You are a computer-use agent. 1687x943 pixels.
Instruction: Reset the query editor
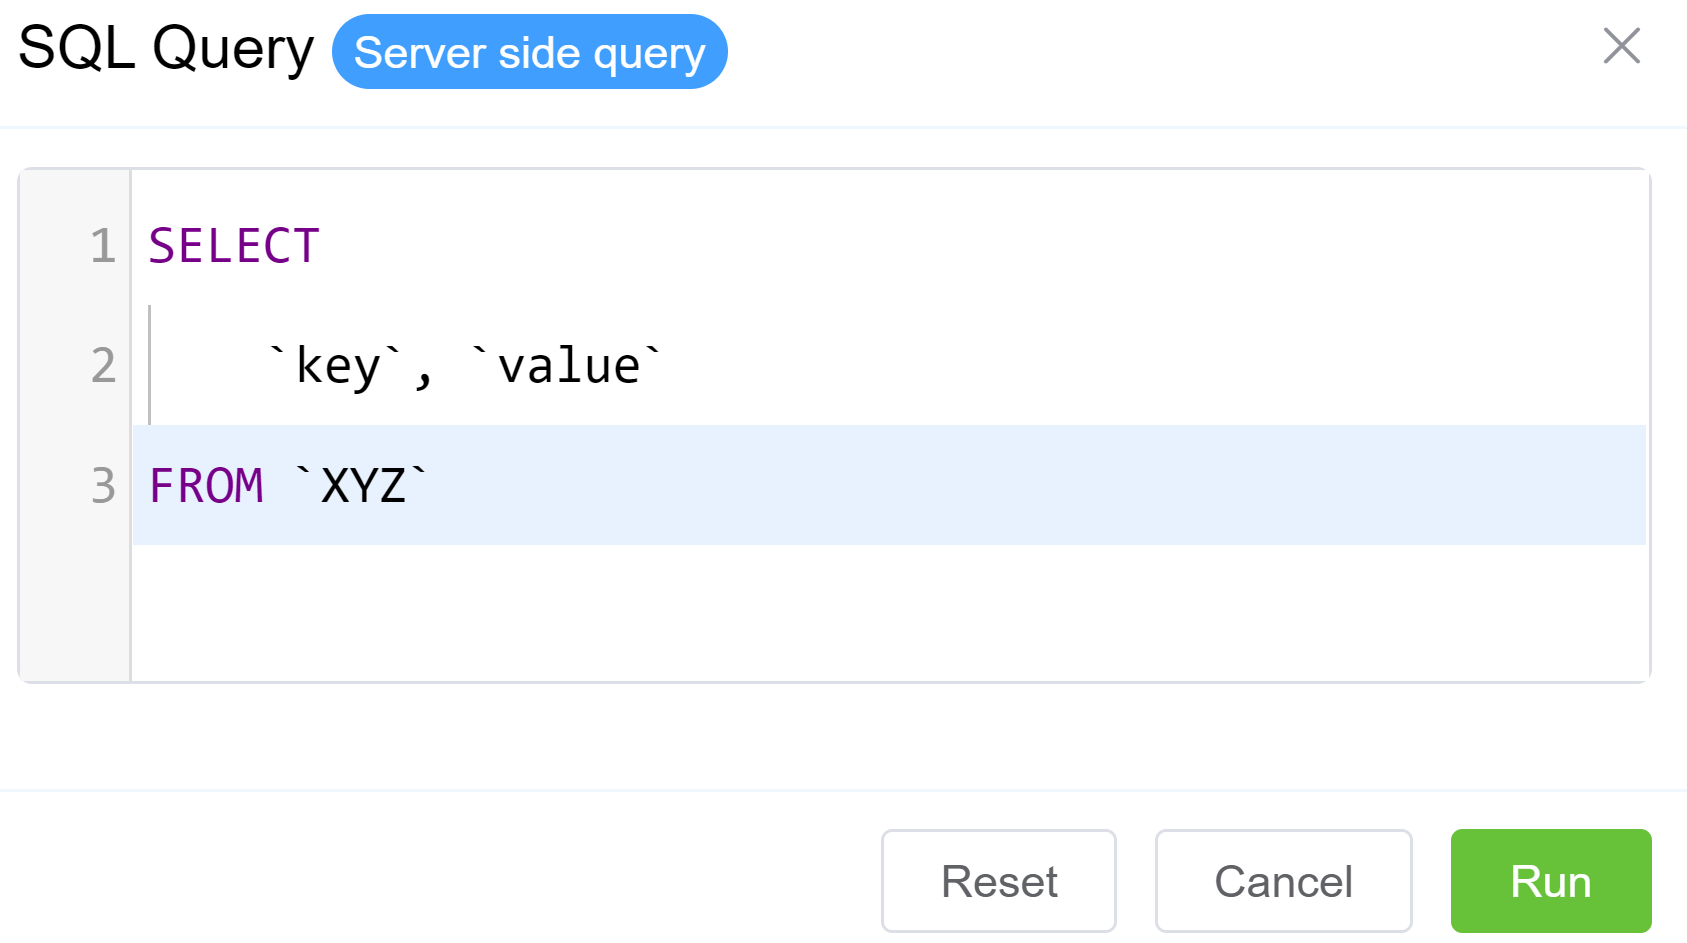(998, 881)
